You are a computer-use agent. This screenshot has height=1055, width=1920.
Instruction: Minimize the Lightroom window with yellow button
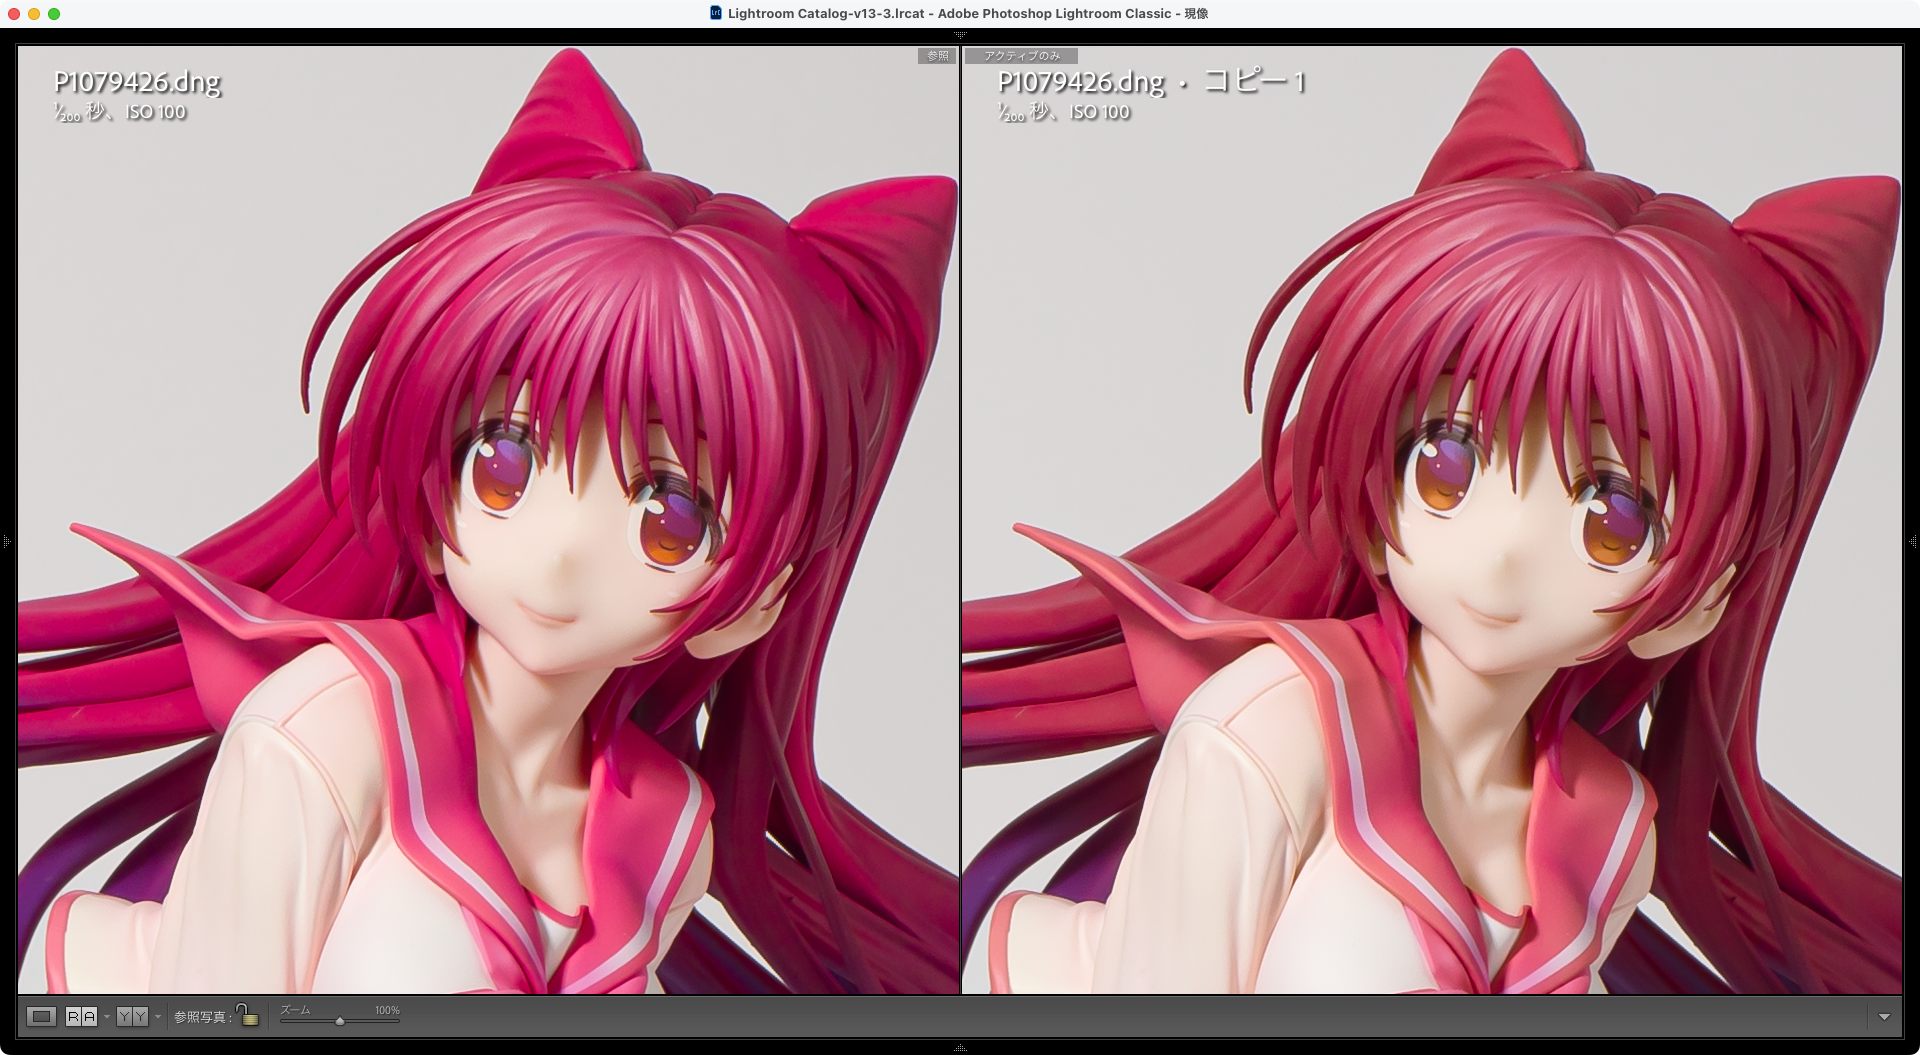[x=34, y=13]
